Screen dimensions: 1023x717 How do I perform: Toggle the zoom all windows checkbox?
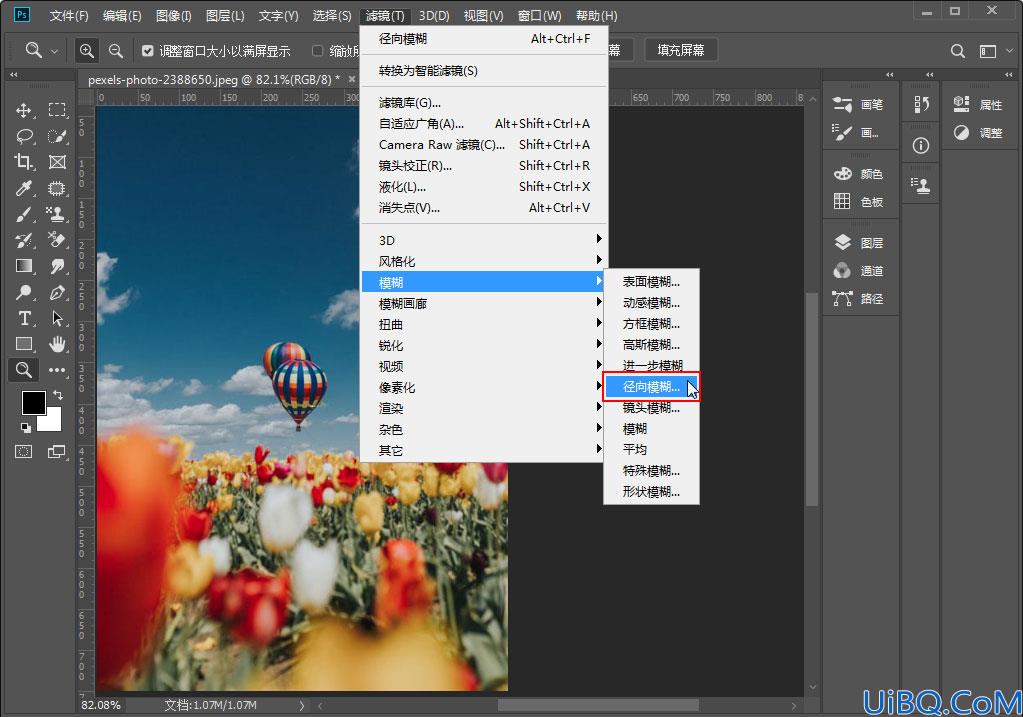coord(317,51)
